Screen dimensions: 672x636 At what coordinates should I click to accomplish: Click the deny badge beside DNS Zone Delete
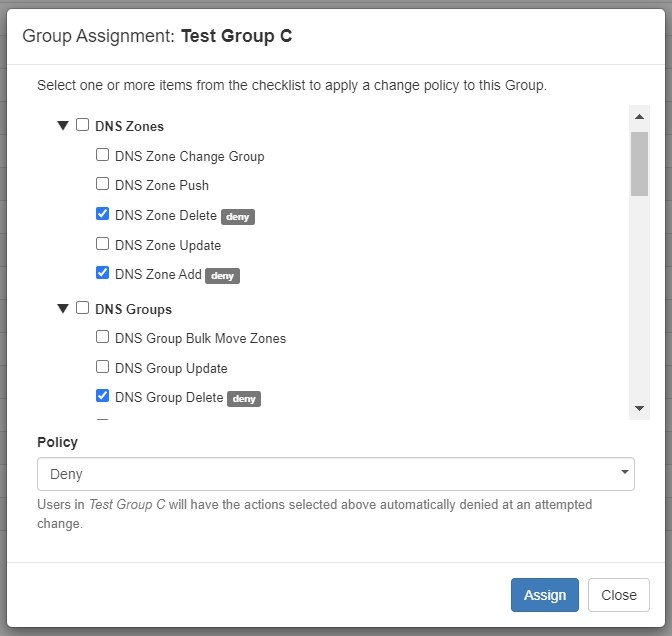(x=237, y=216)
